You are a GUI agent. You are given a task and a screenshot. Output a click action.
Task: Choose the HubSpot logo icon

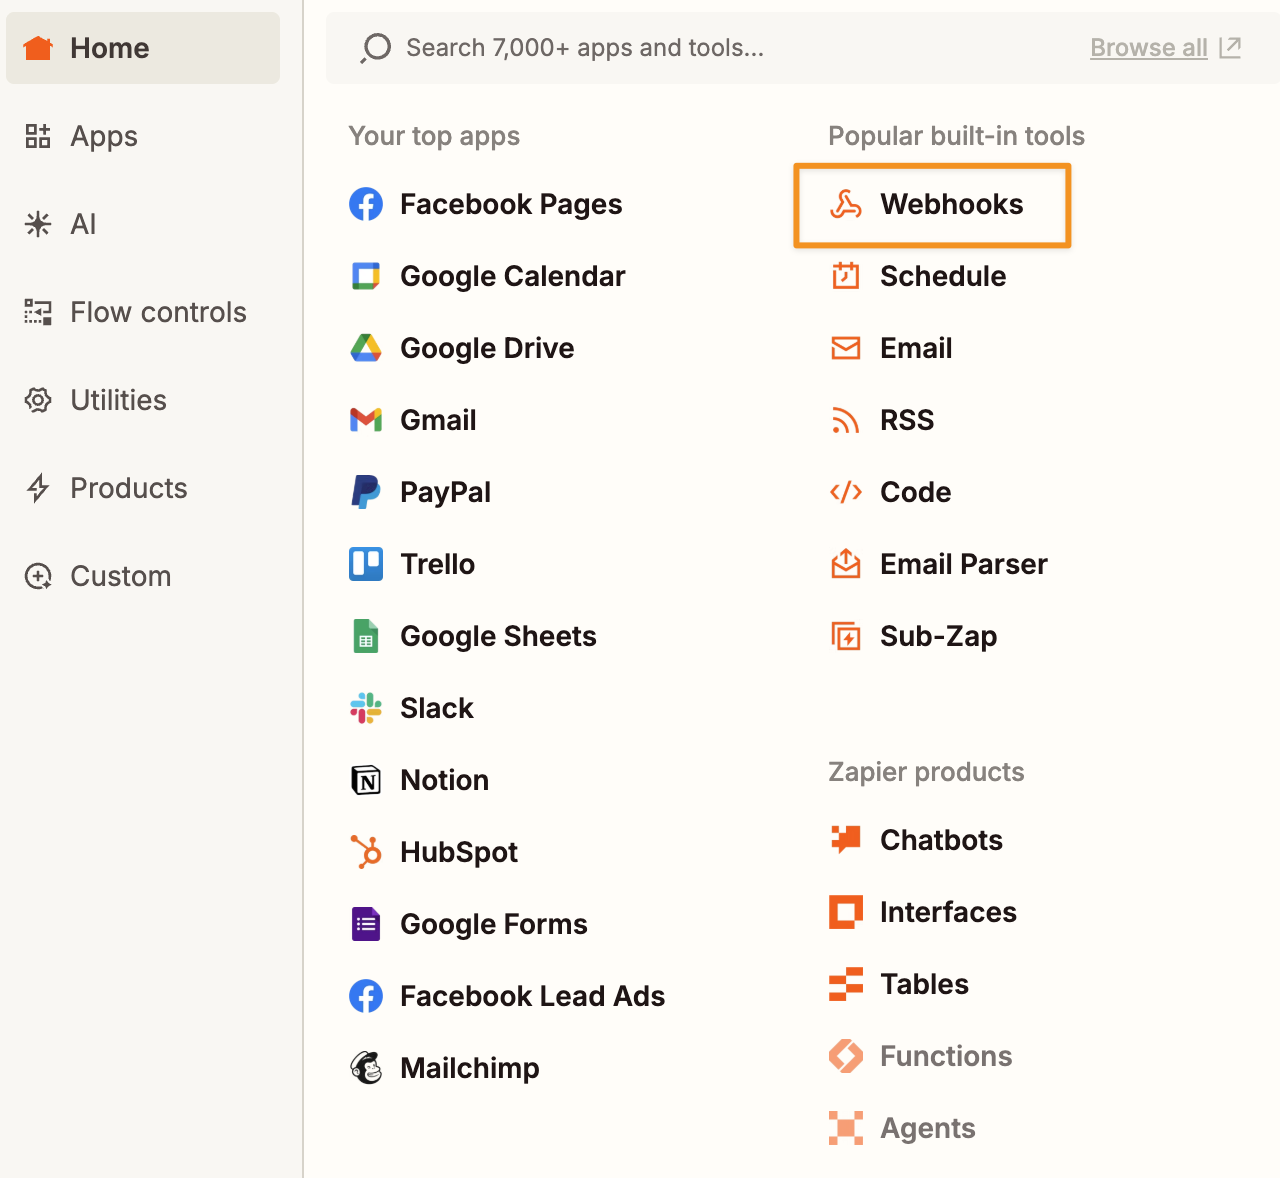[366, 852]
